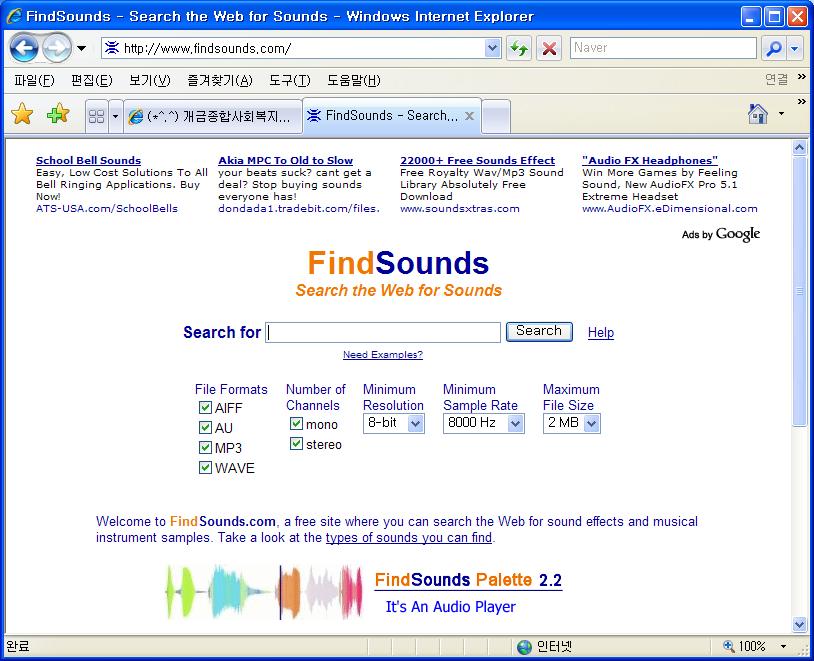Click the 100% zoom level magnifier icon
This screenshot has height=661, width=814.
[x=729, y=646]
